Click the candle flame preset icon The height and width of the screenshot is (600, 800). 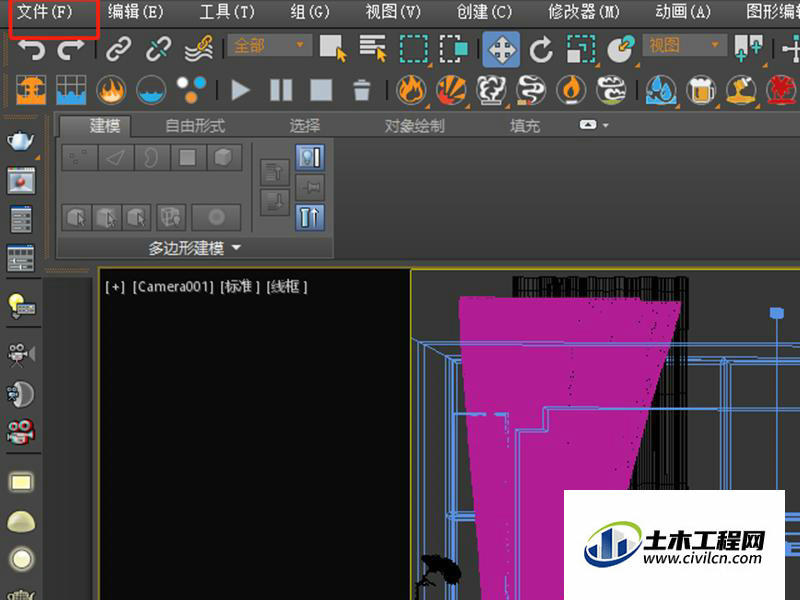(571, 90)
